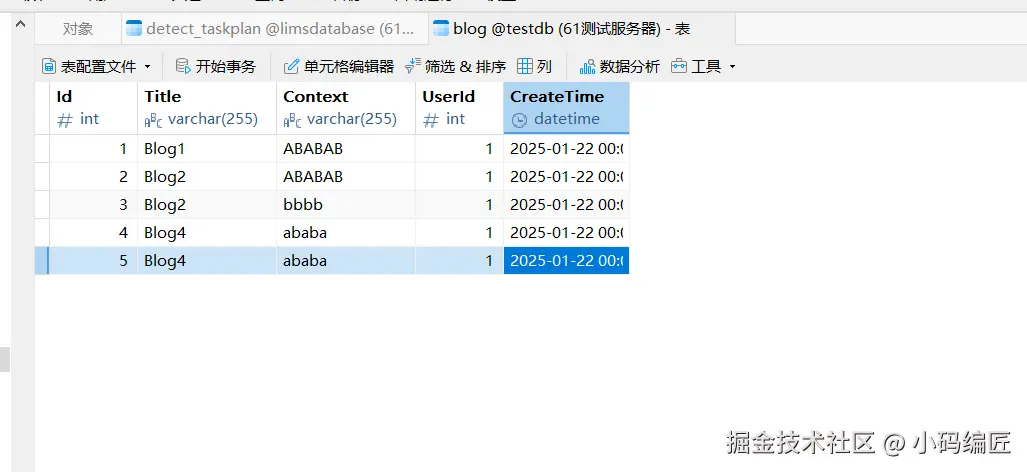Click the 筛选 & 排序 filter icon

tap(412, 67)
